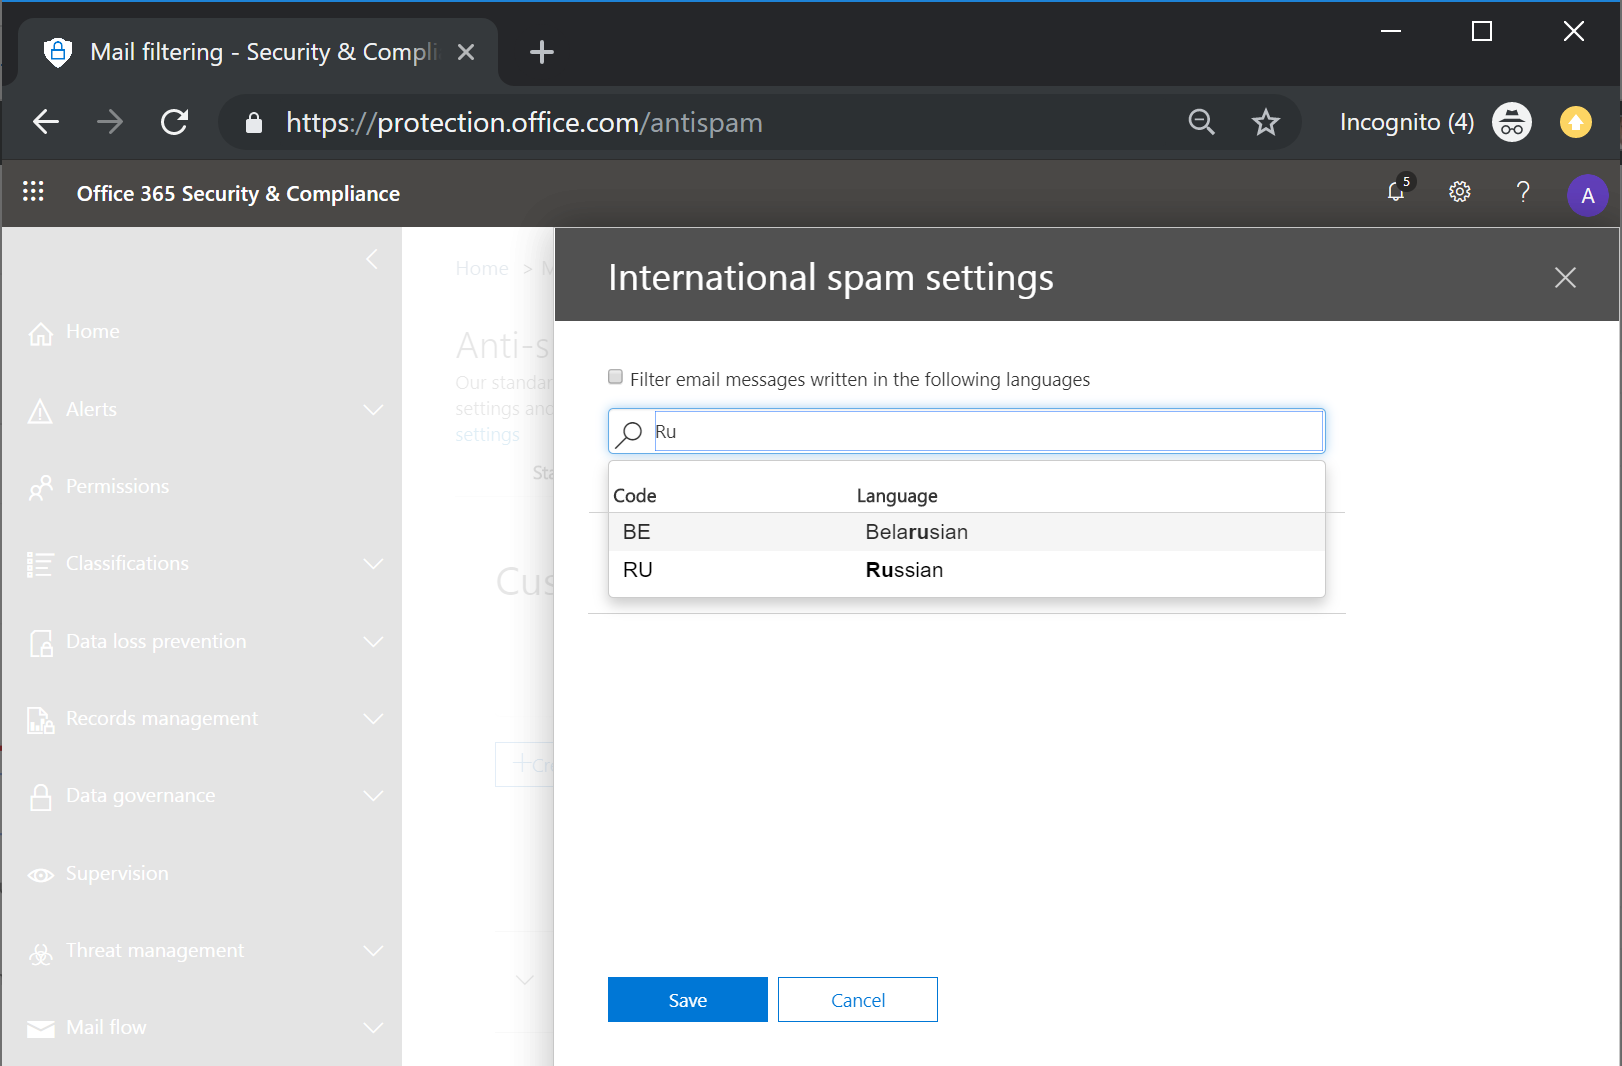Expand the Classifications chevron

tap(373, 564)
